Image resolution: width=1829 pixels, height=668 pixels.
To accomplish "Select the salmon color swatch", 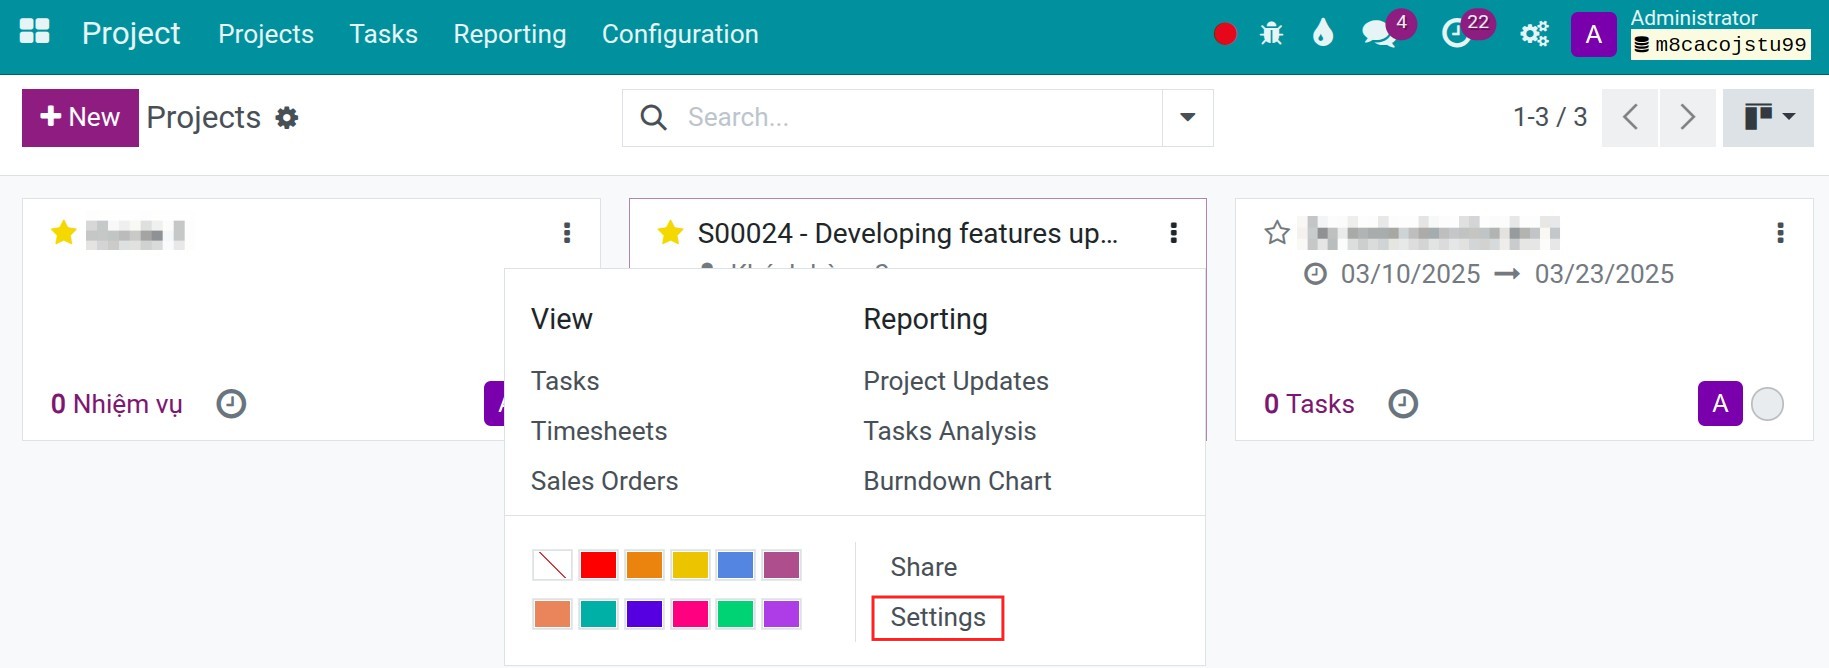I will (552, 614).
